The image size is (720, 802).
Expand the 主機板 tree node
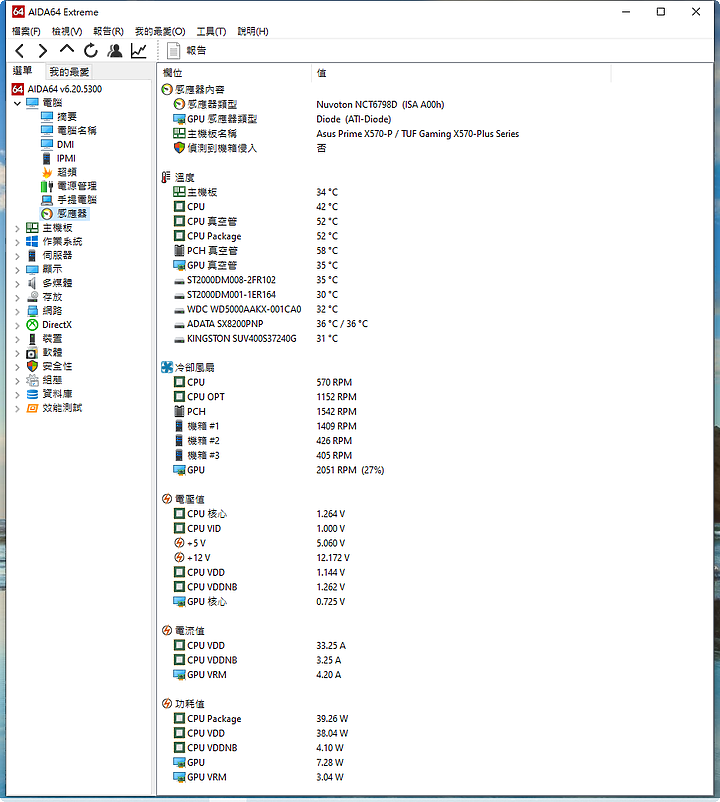(x=17, y=229)
